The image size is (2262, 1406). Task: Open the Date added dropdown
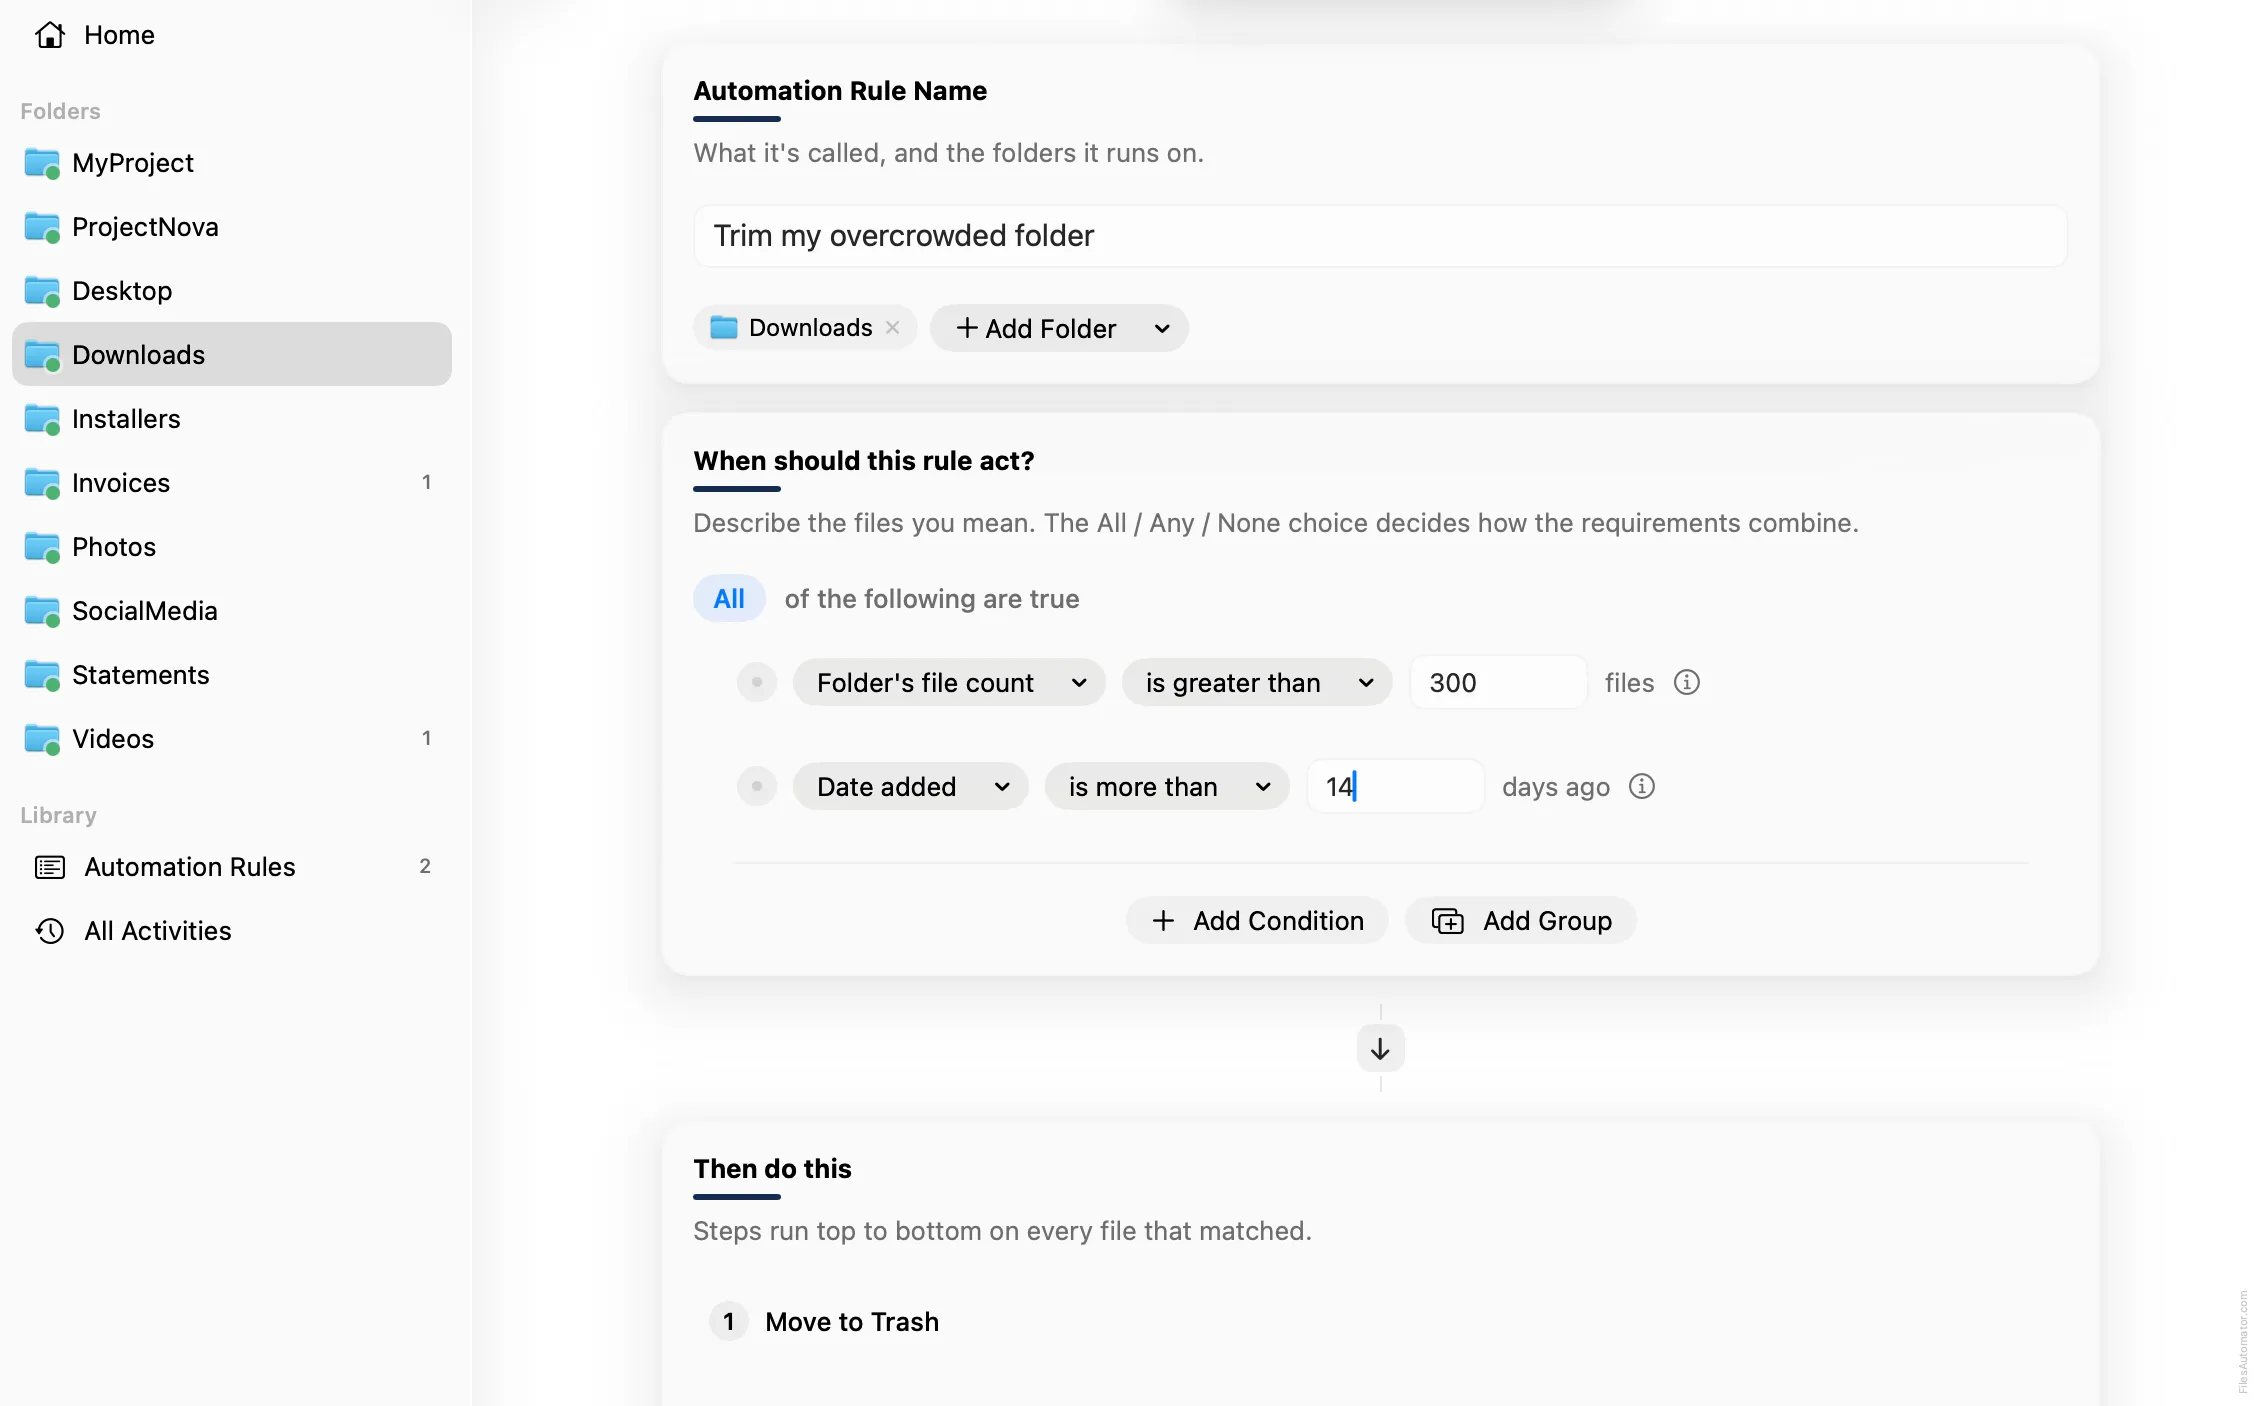click(911, 787)
